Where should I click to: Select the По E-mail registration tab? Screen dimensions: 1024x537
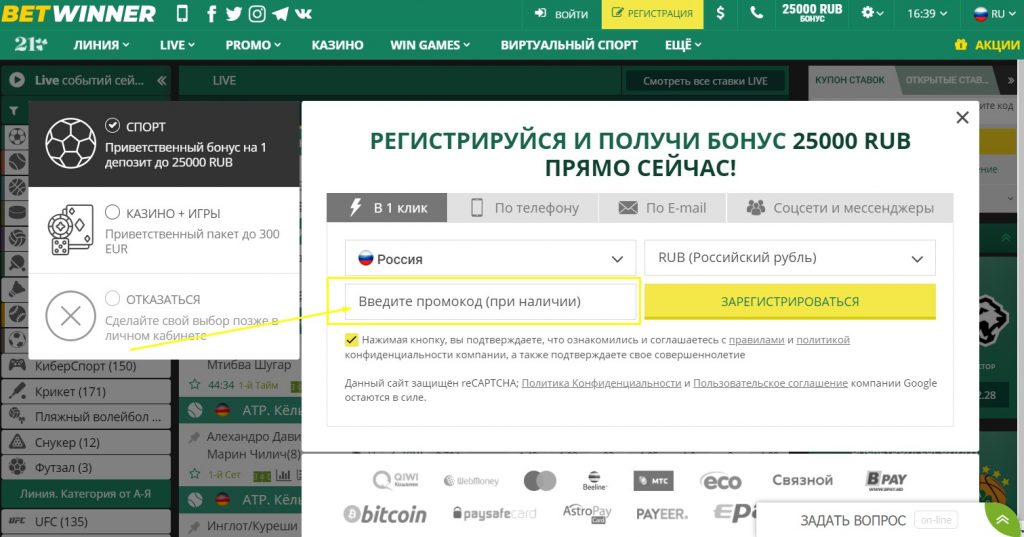pos(662,208)
